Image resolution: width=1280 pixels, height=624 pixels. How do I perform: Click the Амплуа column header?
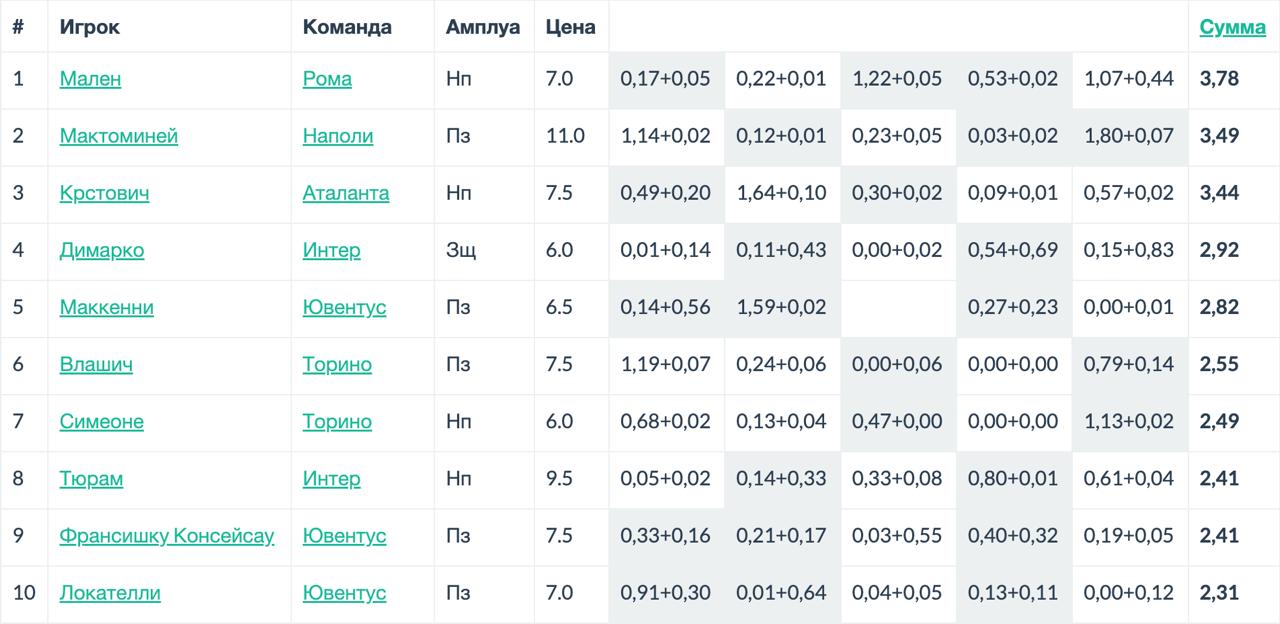click(483, 27)
